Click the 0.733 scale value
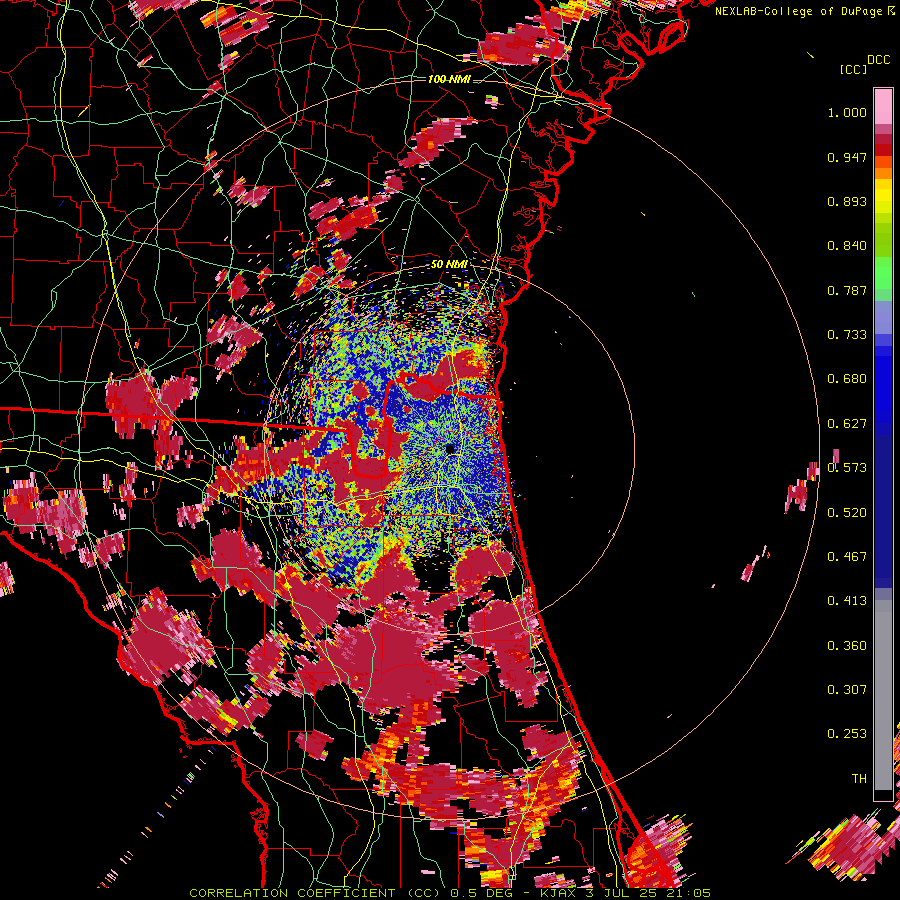 point(847,335)
